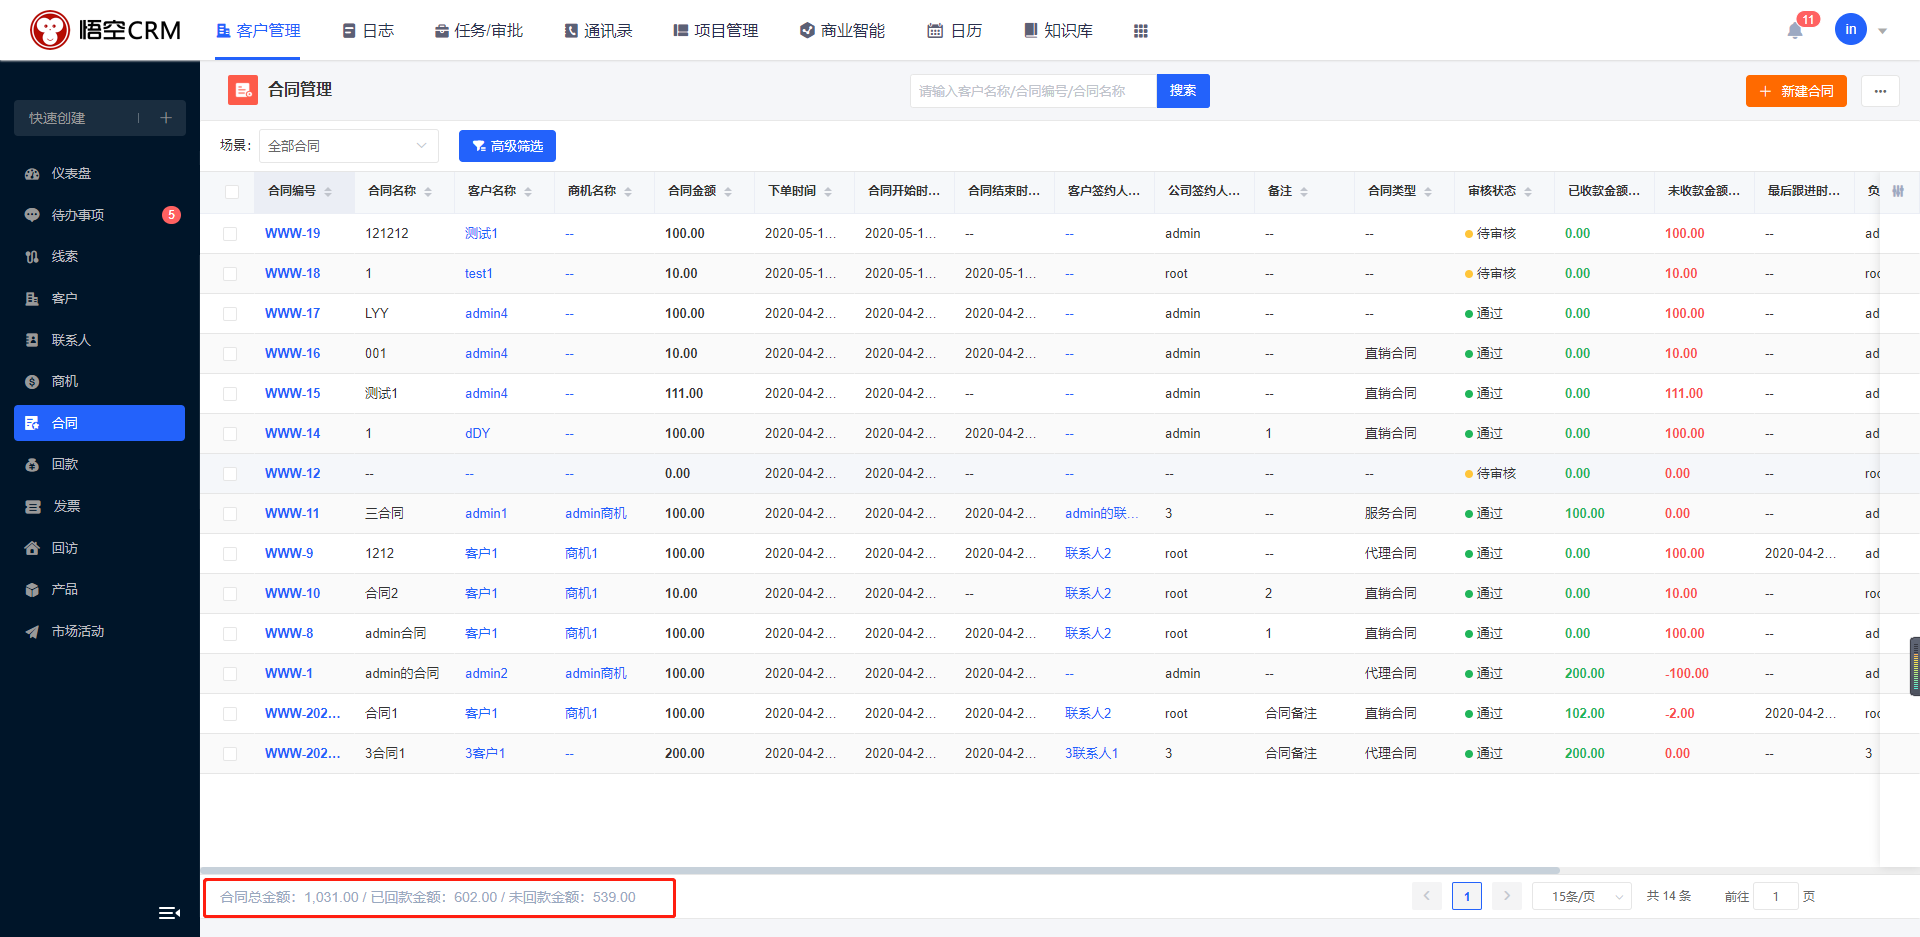Switch to 商业智能 top tab
Screen dimensions: 1920x937
click(842, 31)
